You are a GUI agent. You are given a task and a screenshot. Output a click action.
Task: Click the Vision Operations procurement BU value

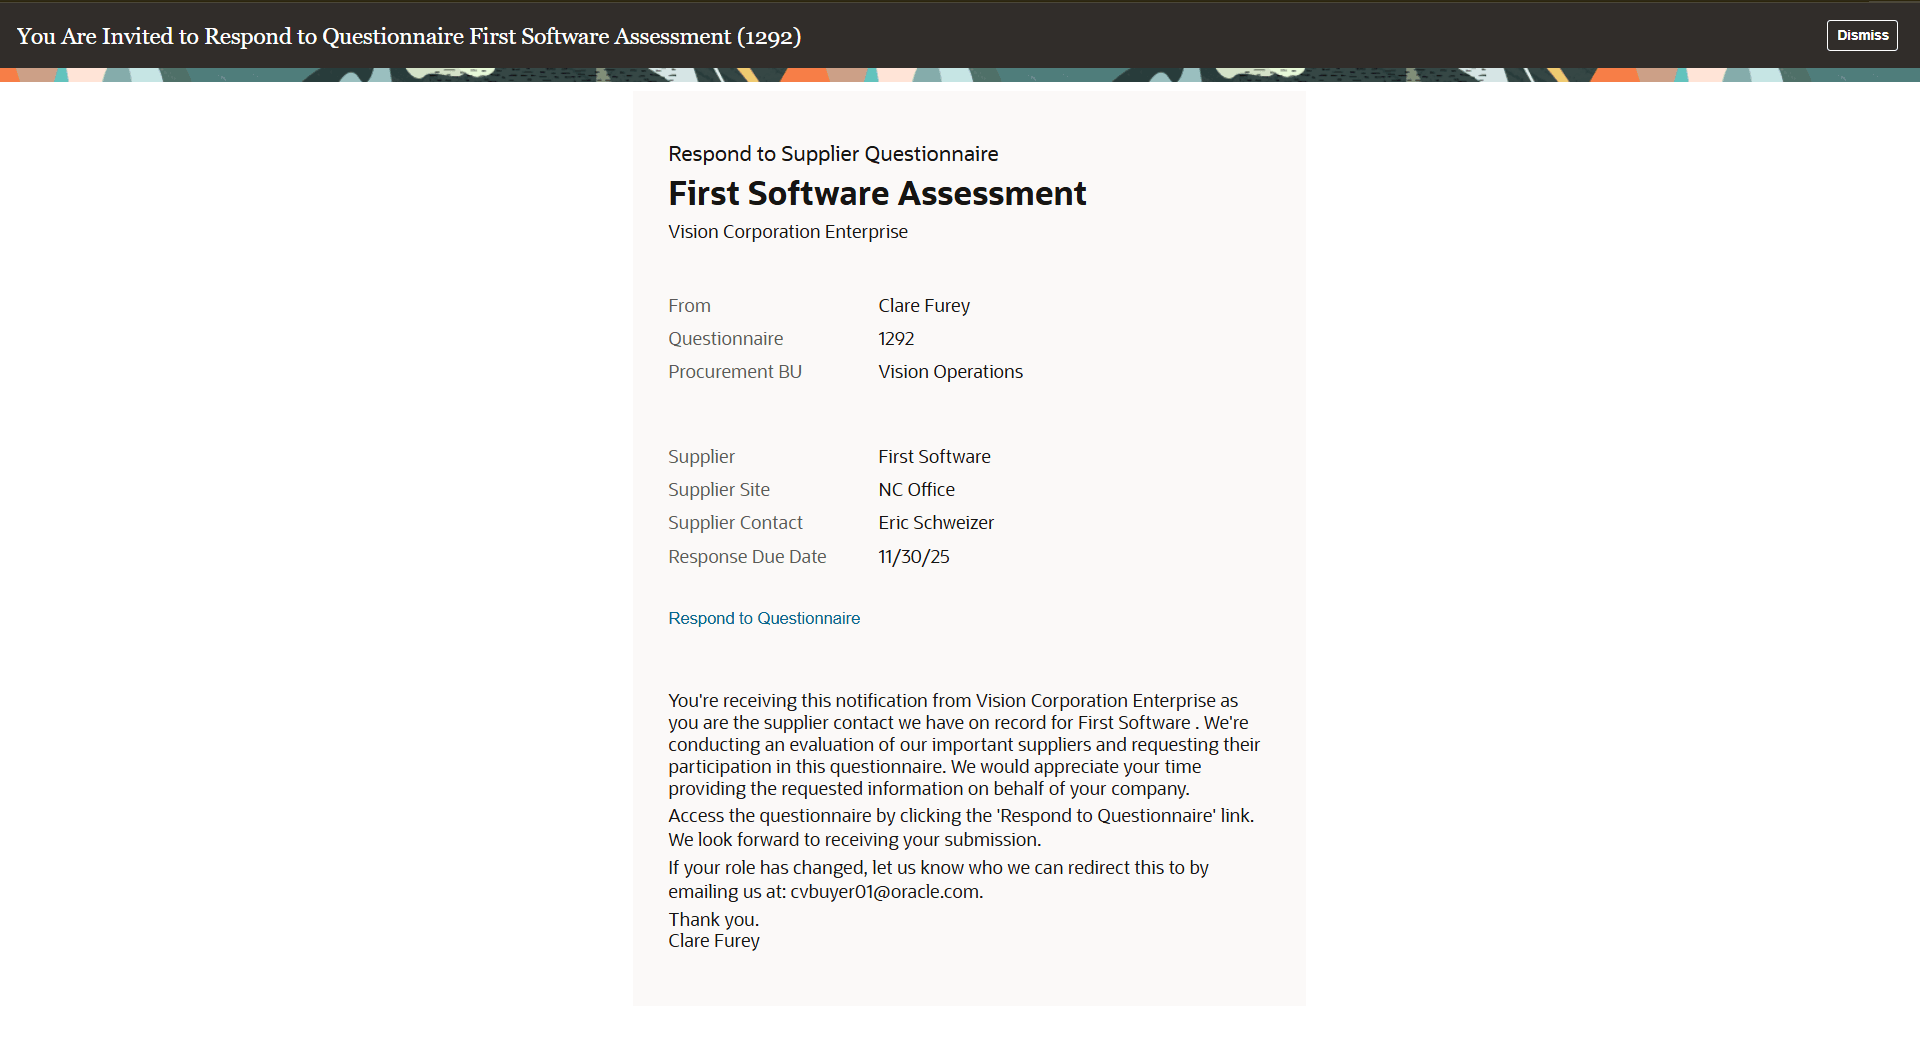point(950,372)
